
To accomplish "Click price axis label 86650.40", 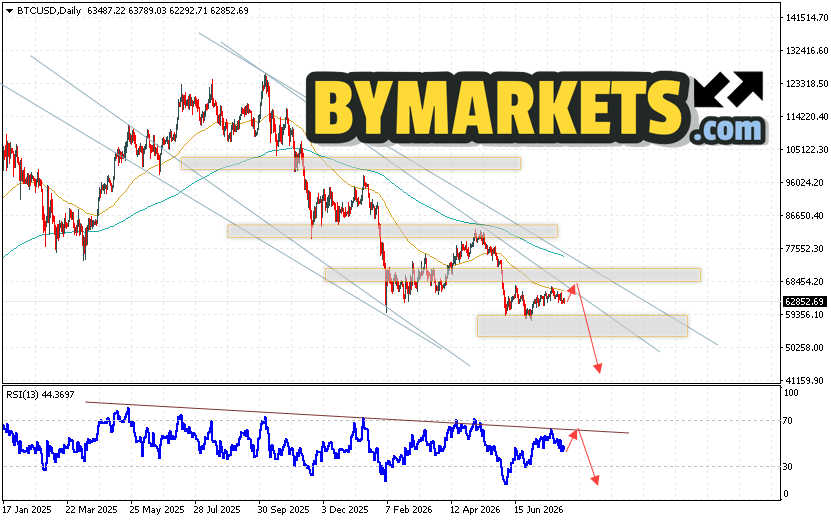I will click(805, 215).
